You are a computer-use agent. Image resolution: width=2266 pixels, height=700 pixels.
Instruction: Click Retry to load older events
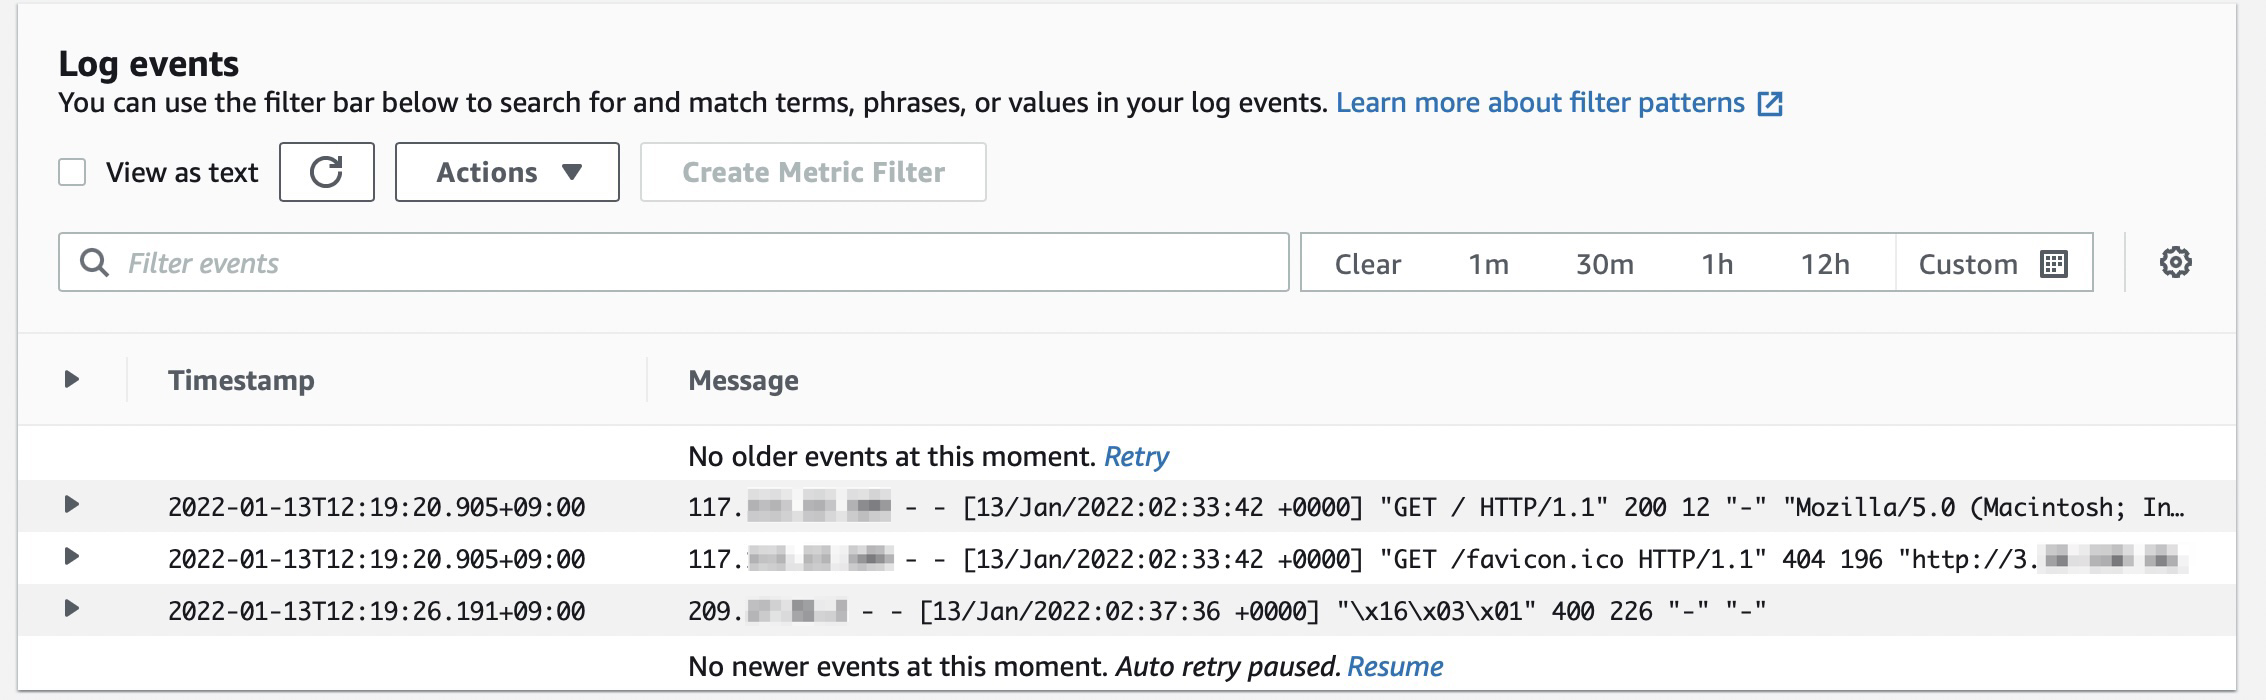[1136, 457]
